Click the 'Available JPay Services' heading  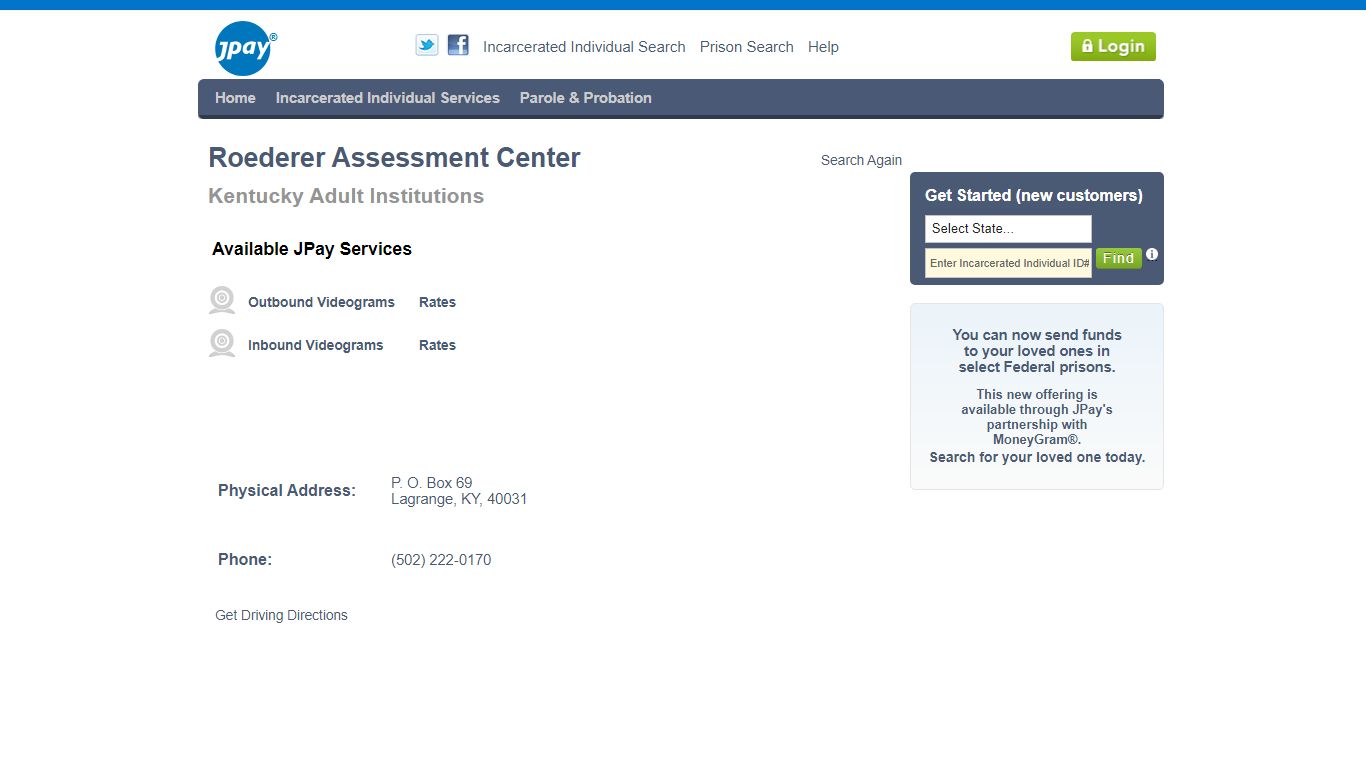coord(312,249)
